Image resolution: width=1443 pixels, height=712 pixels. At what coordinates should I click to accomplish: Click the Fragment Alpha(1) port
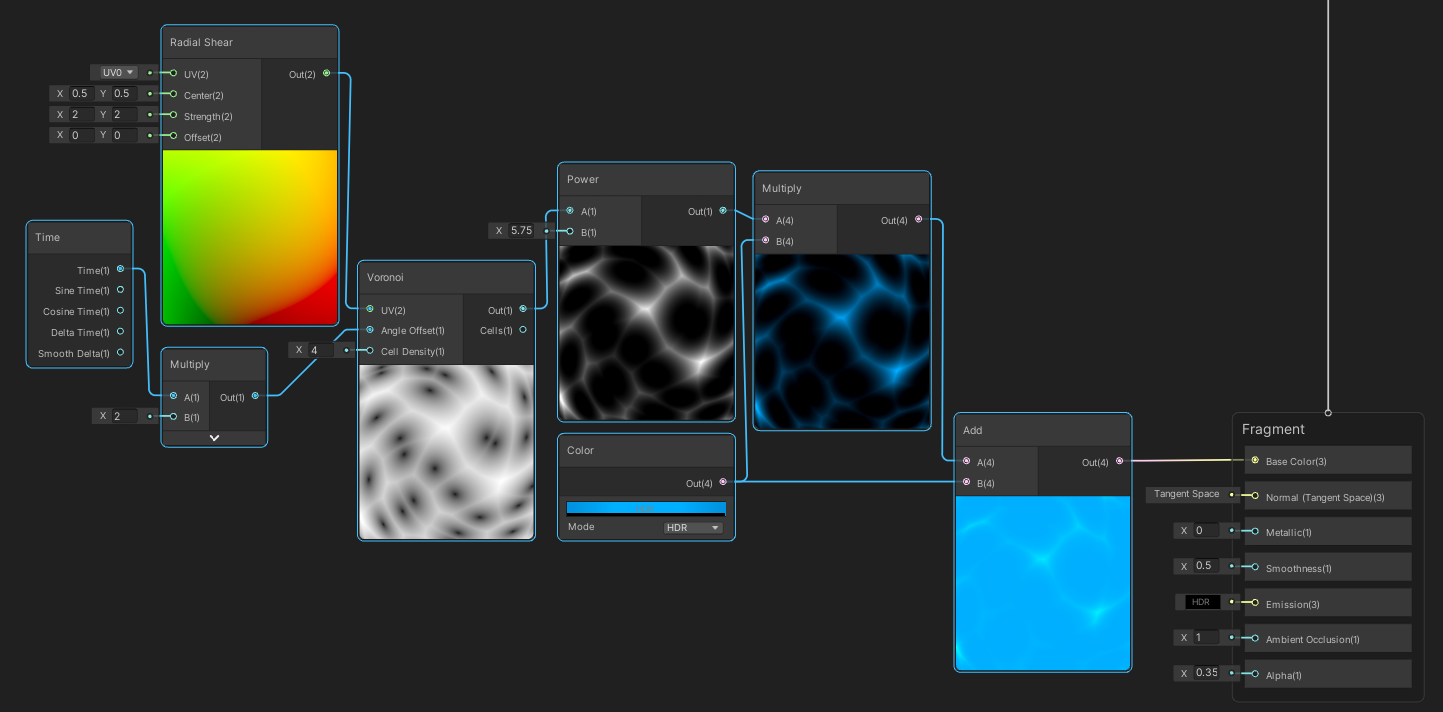[1255, 674]
